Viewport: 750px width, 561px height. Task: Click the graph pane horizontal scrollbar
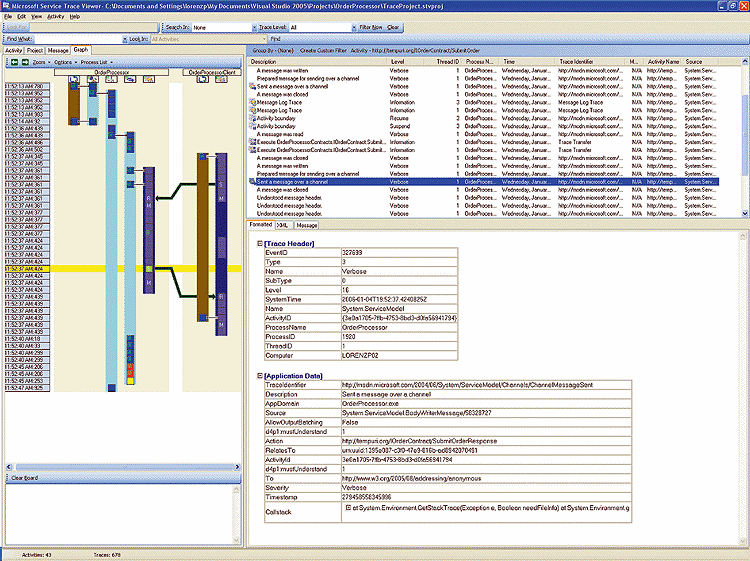pyautogui.click(x=123, y=467)
